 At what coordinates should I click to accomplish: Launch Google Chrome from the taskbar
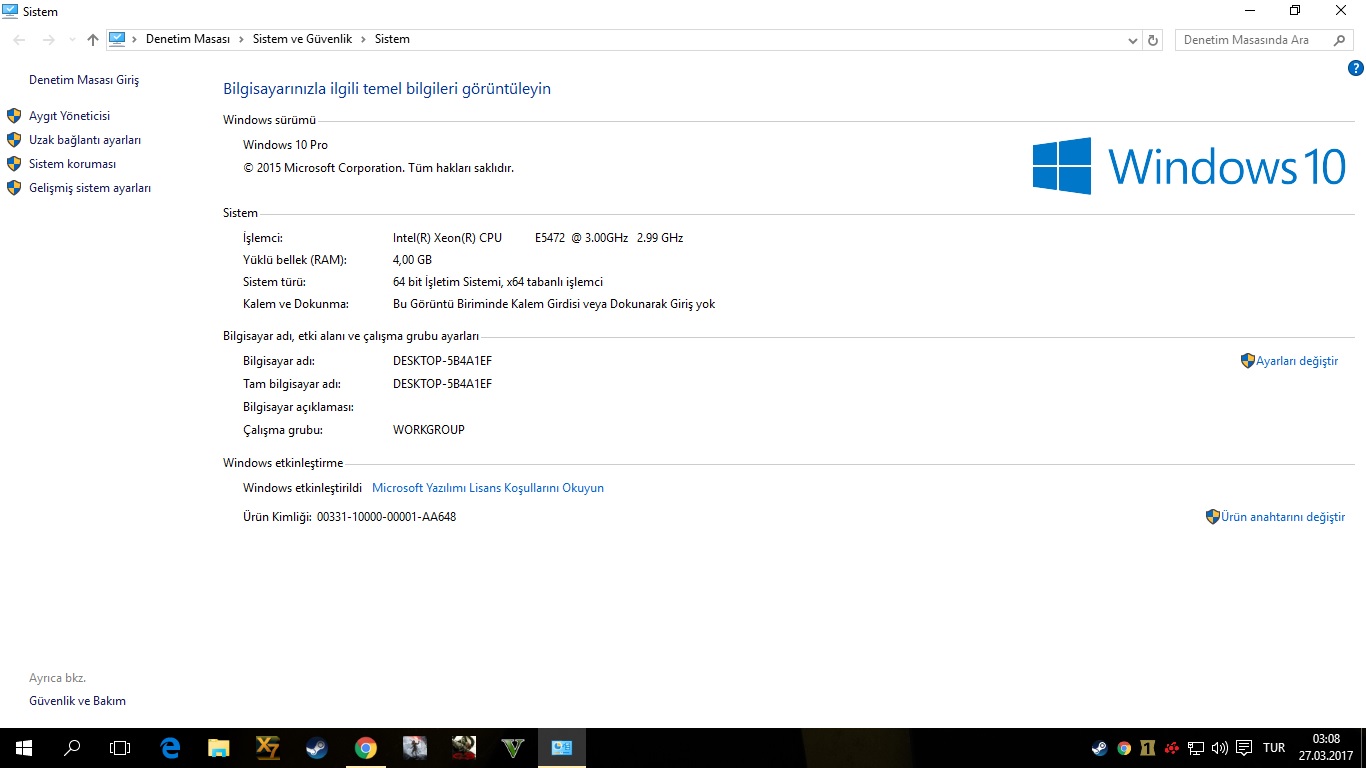(x=366, y=748)
